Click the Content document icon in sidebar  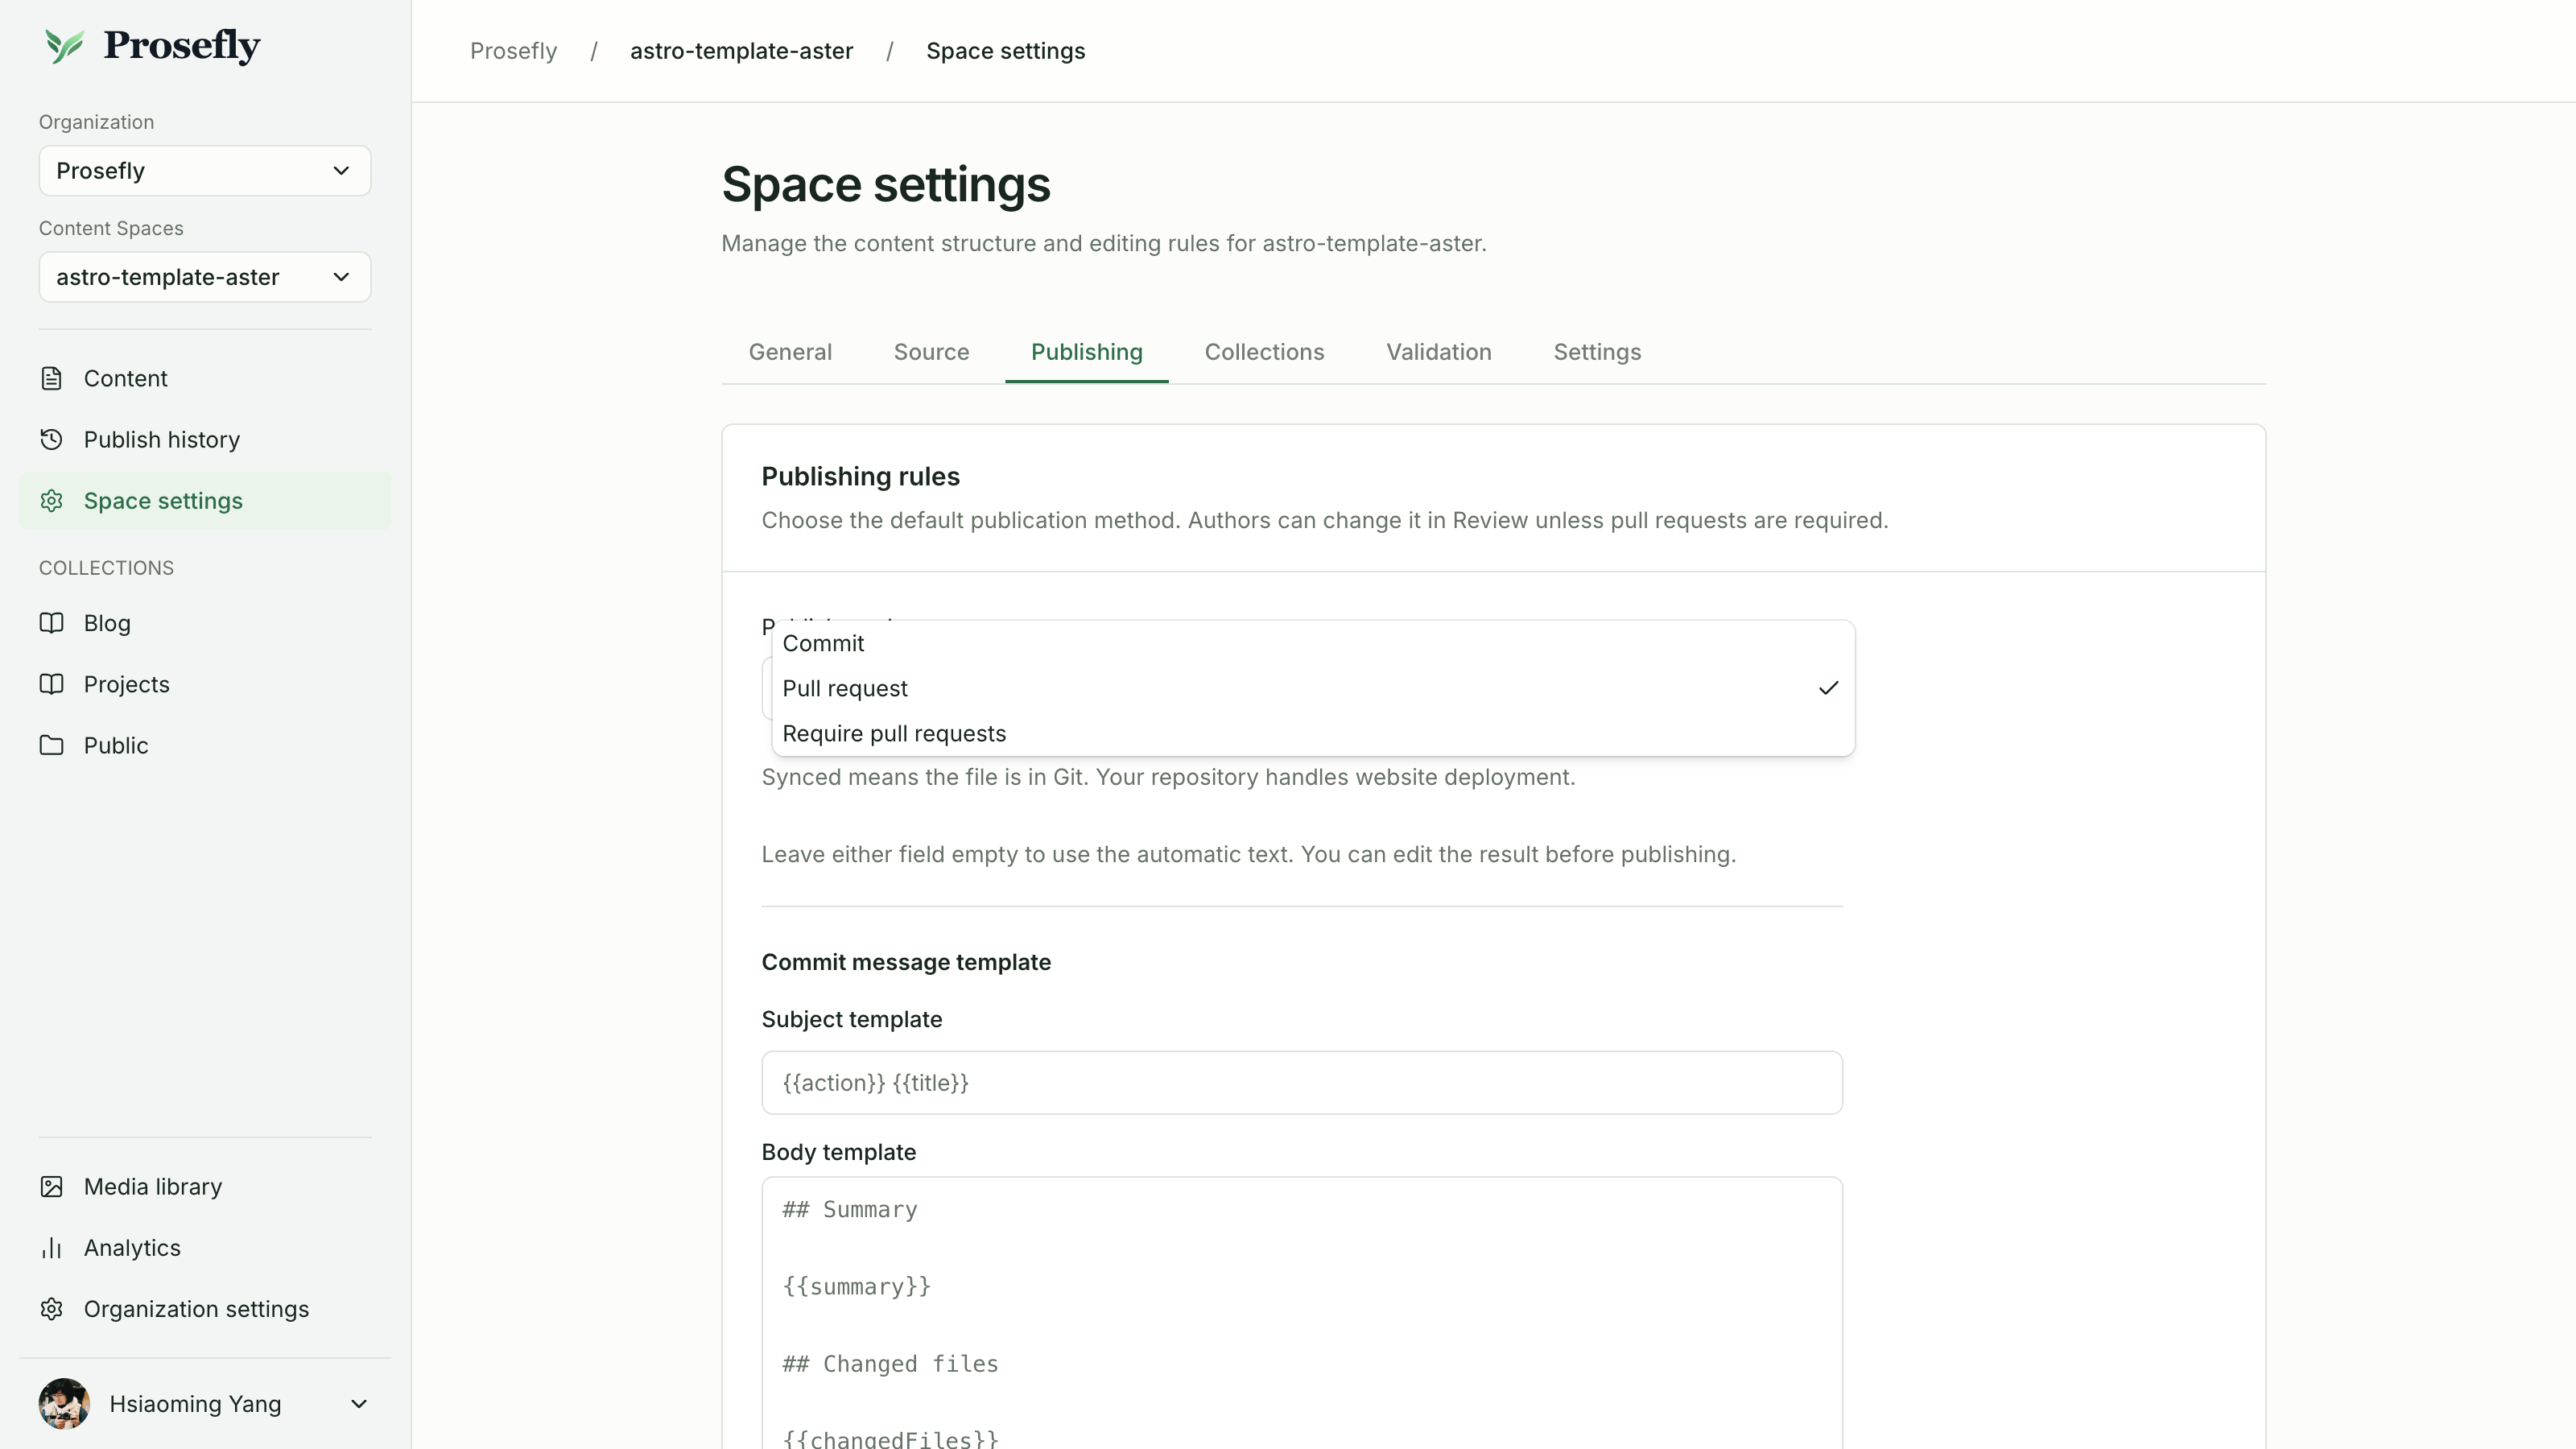click(x=52, y=379)
